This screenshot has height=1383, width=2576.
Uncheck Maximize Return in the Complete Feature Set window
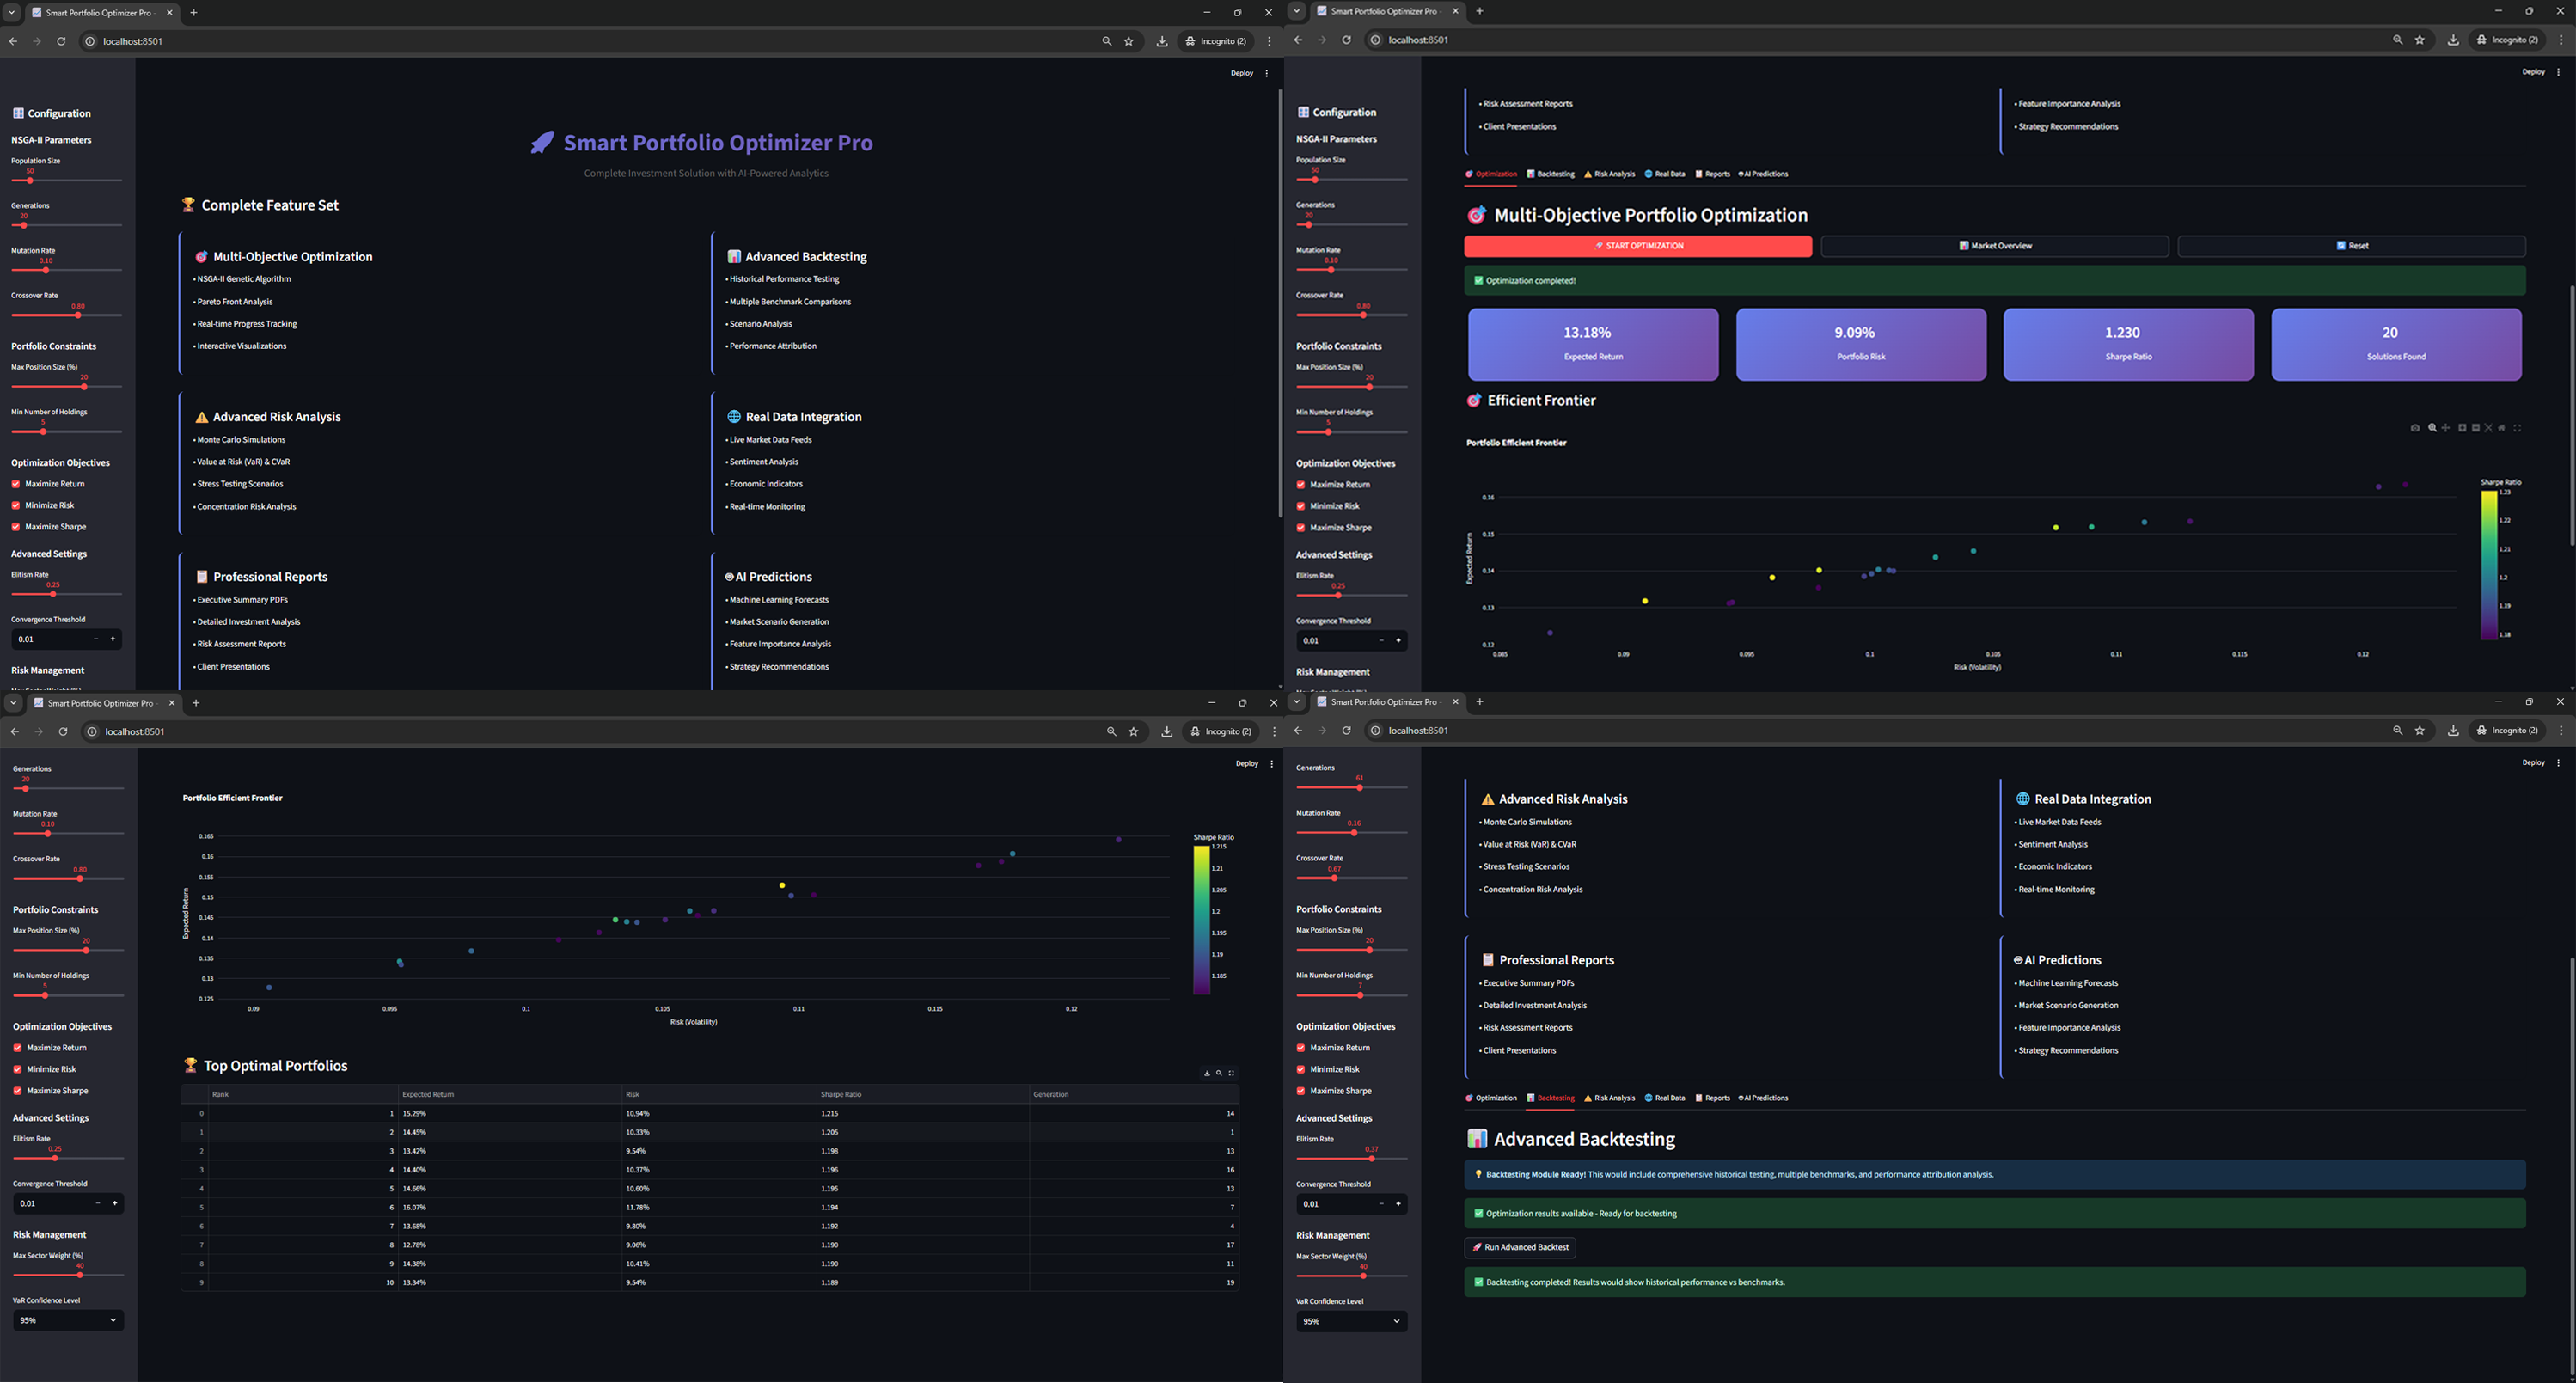15,484
